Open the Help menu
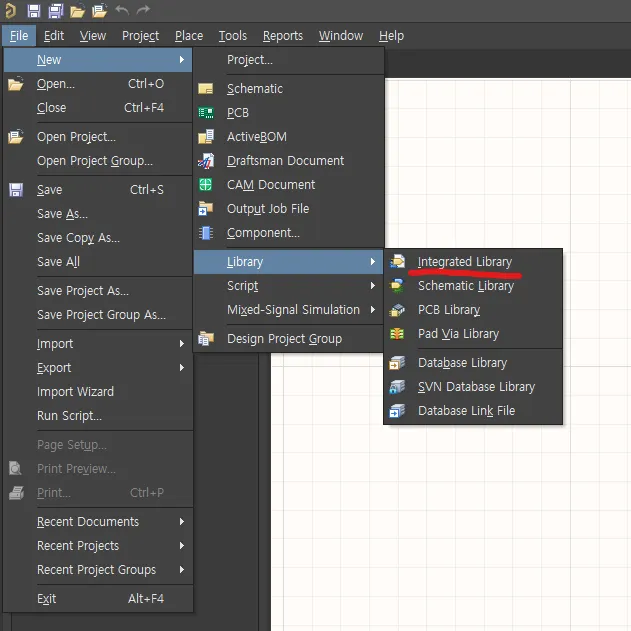Screen dimensions: 631x631 391,36
